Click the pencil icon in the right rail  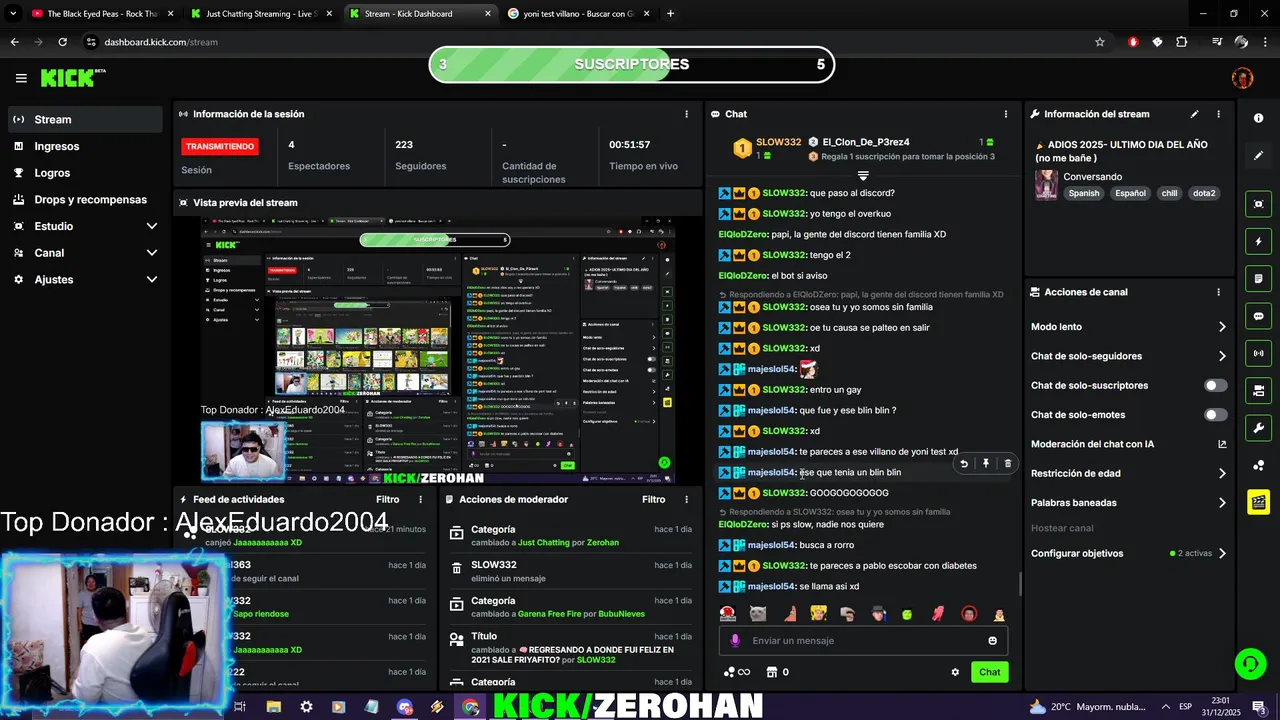coord(1258,155)
